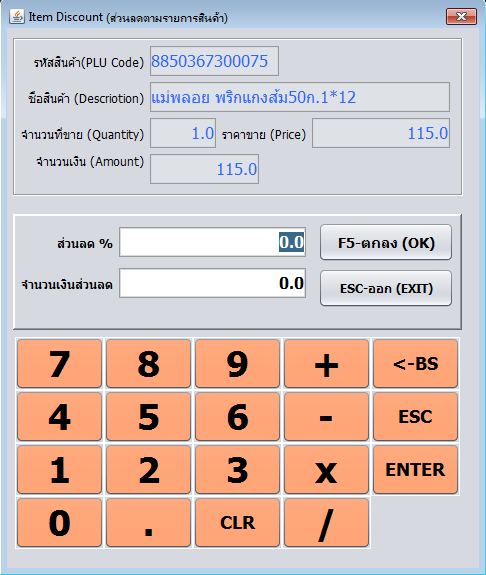This screenshot has height=575, width=486.
Task: Tap keypad digit 8
Action: click(x=149, y=363)
